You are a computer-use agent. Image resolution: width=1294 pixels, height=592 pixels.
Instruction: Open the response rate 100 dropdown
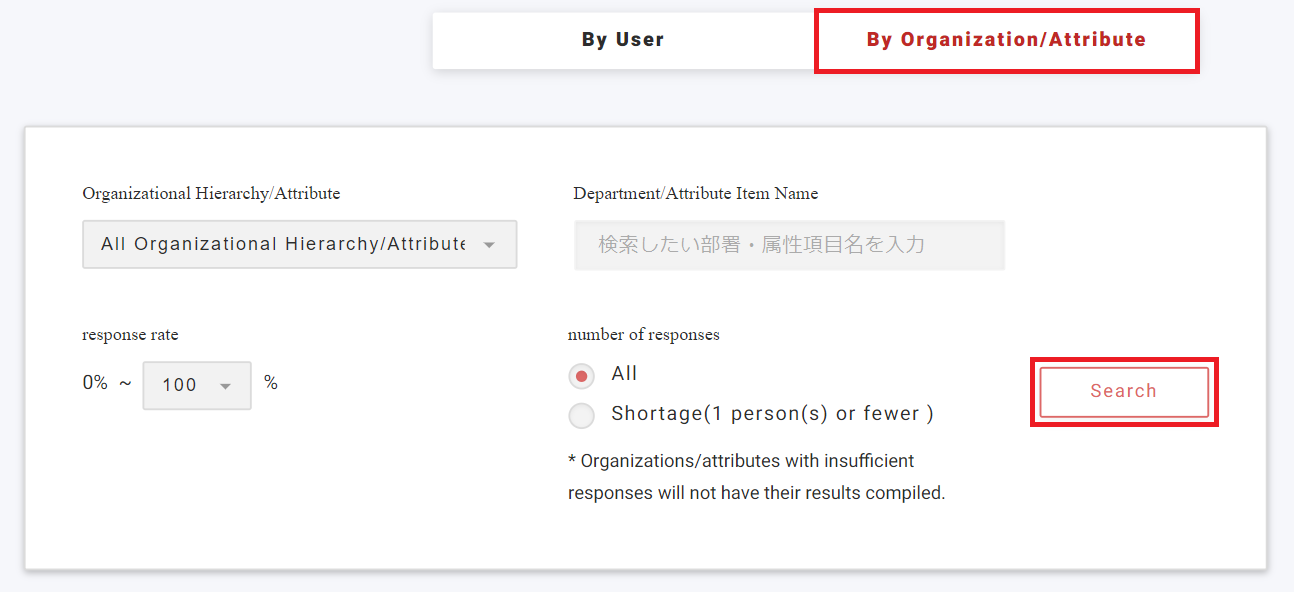point(180,385)
